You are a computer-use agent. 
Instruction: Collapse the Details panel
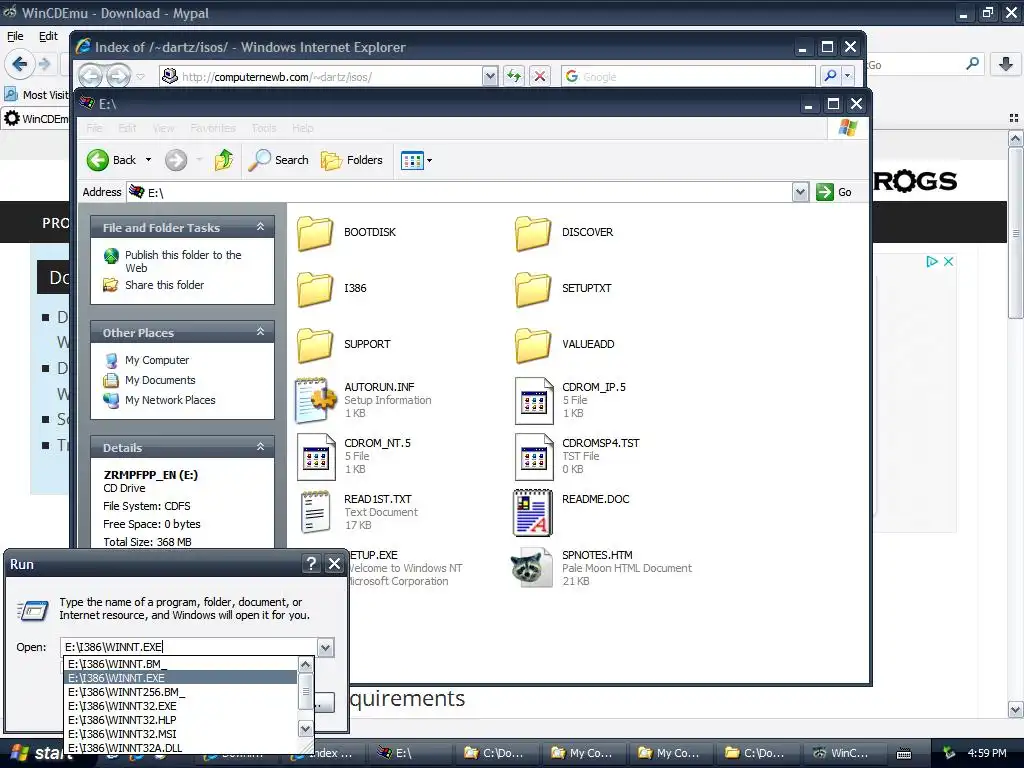260,447
